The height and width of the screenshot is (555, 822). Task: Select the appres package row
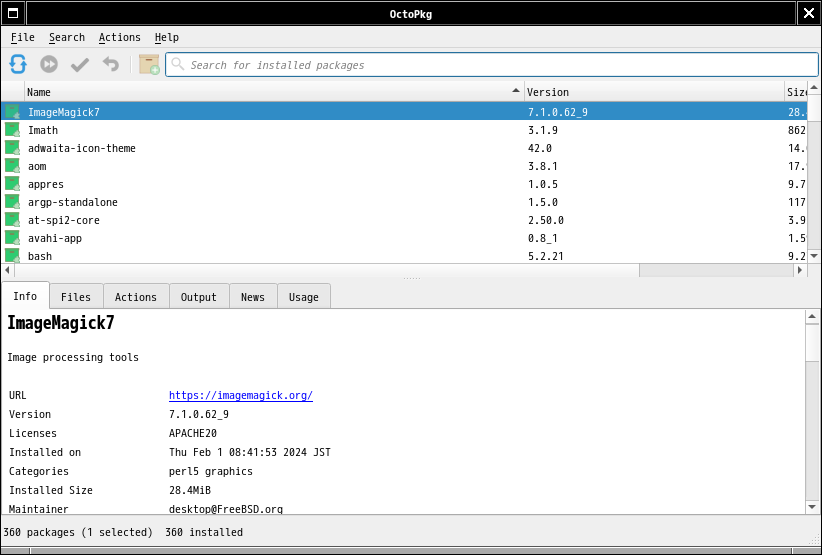coord(404,184)
